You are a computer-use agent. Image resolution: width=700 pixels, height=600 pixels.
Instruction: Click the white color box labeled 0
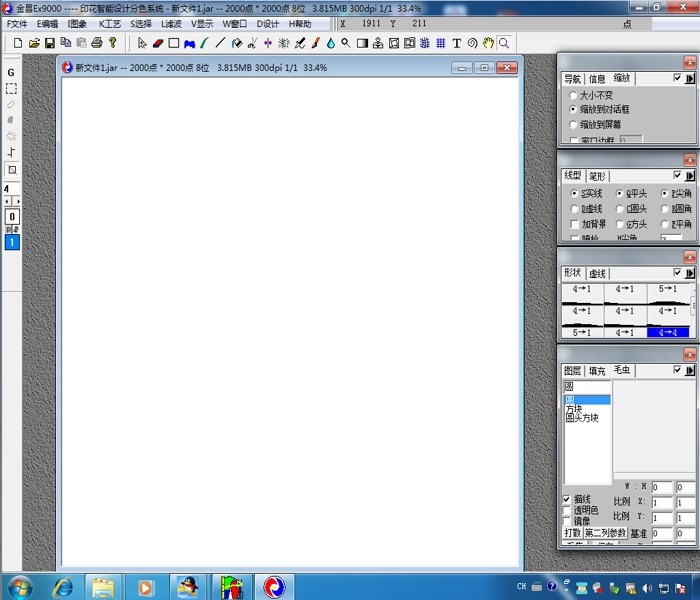pyautogui.click(x=12, y=217)
